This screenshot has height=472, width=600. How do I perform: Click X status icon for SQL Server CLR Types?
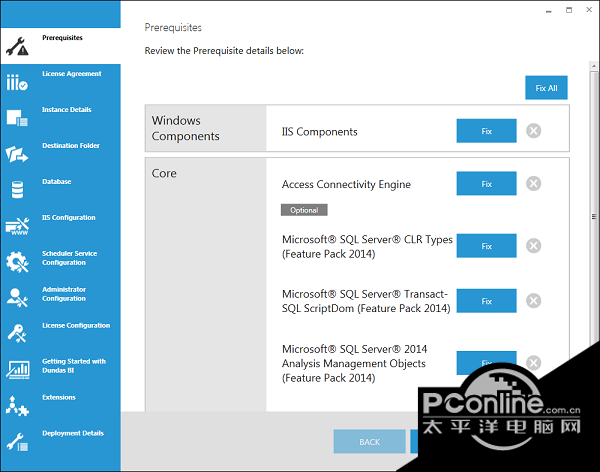(x=533, y=245)
